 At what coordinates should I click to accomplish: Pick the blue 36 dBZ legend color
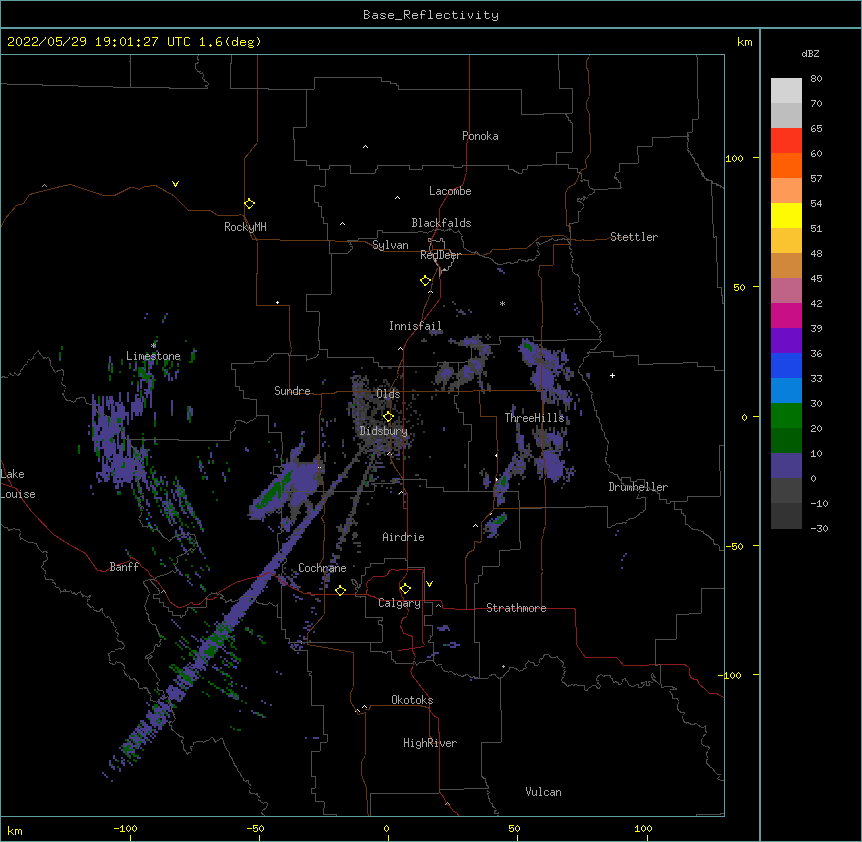pos(786,365)
